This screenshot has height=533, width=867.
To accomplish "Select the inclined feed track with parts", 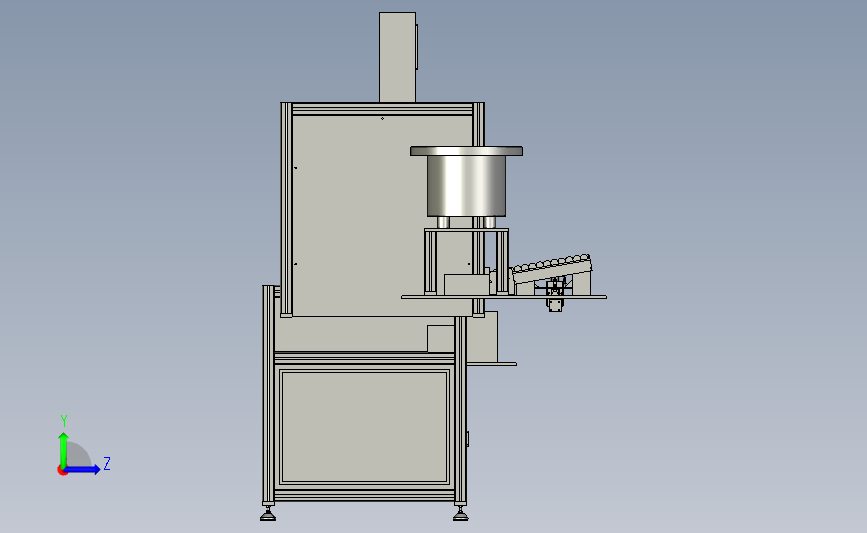I will click(552, 268).
